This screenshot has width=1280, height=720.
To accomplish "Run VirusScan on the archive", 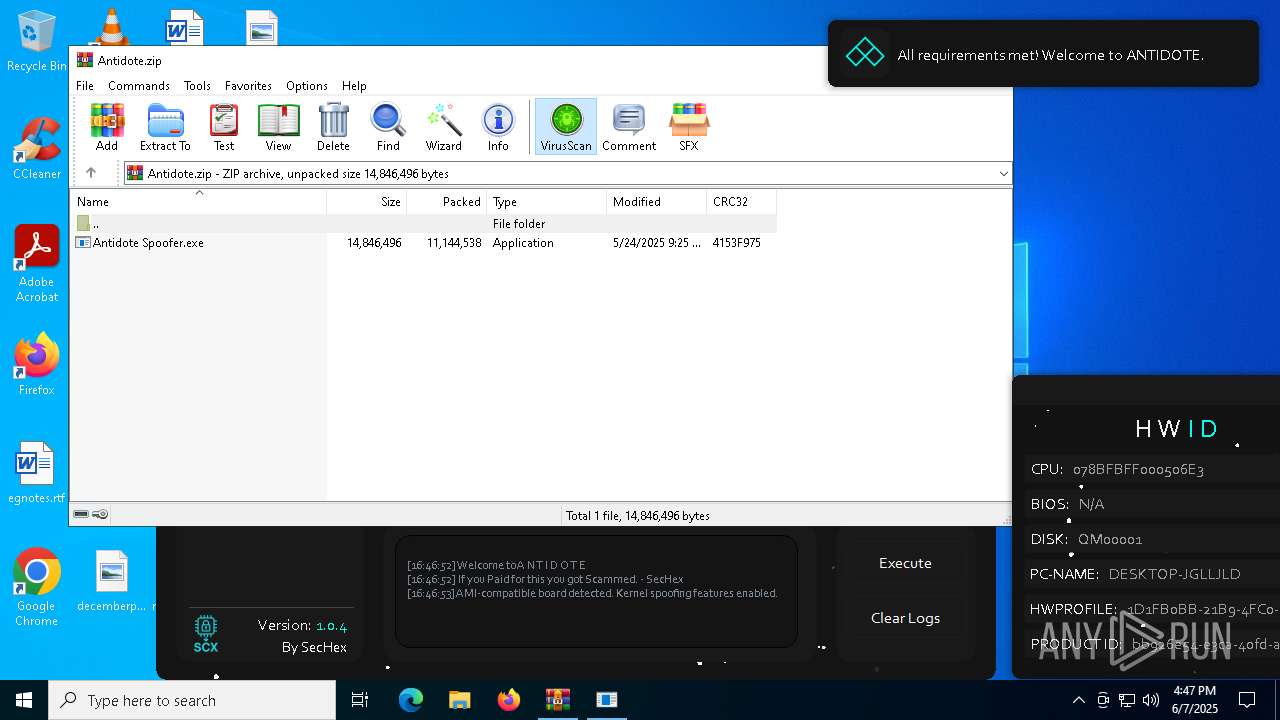I will coord(566,127).
